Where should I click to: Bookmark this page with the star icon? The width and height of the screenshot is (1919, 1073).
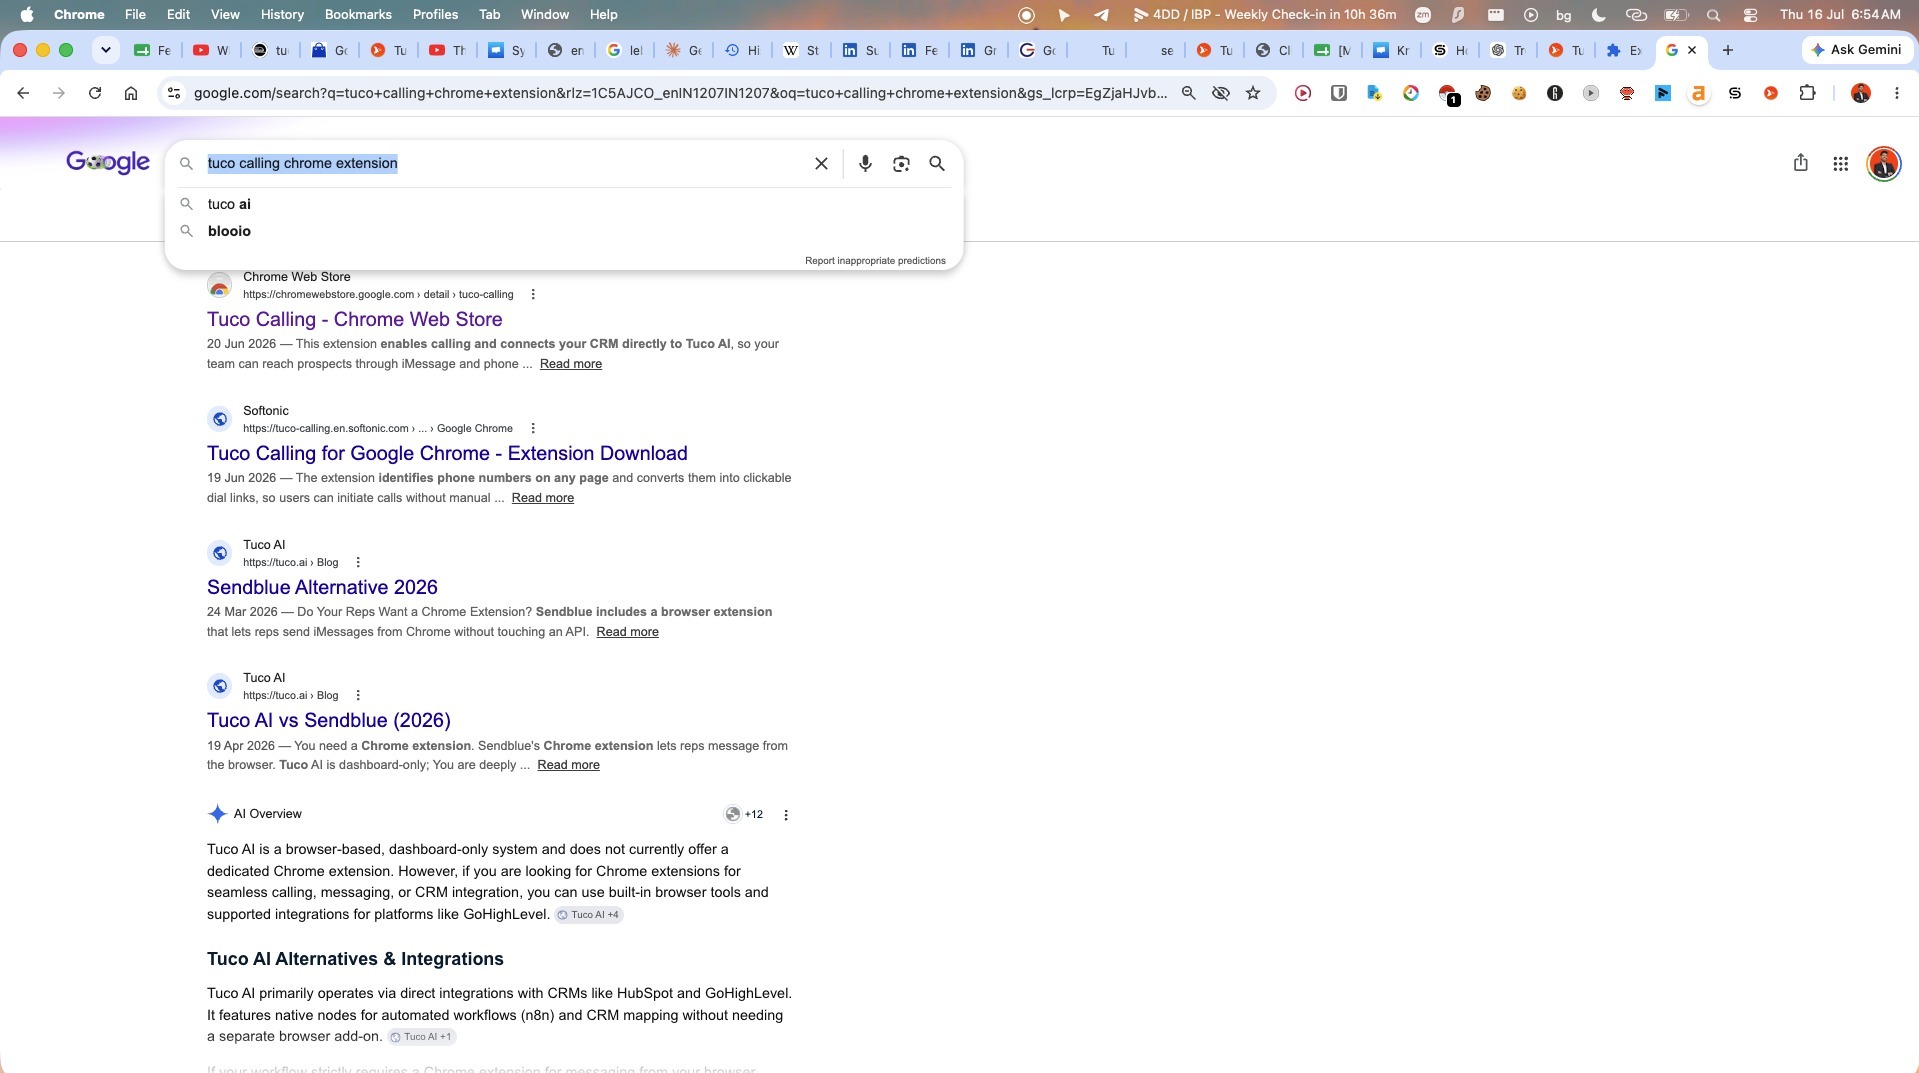(x=1253, y=93)
